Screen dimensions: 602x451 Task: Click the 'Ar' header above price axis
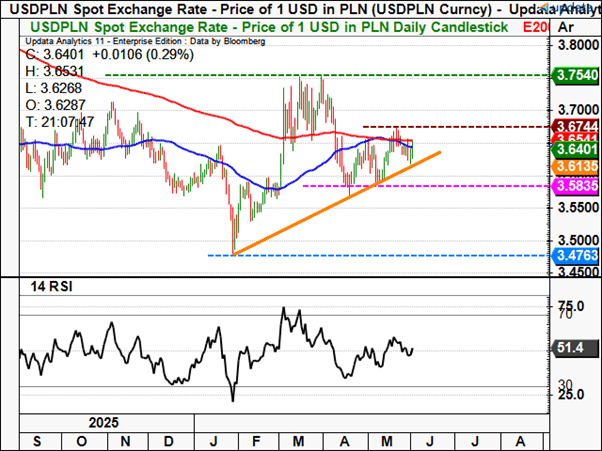pyautogui.click(x=566, y=27)
